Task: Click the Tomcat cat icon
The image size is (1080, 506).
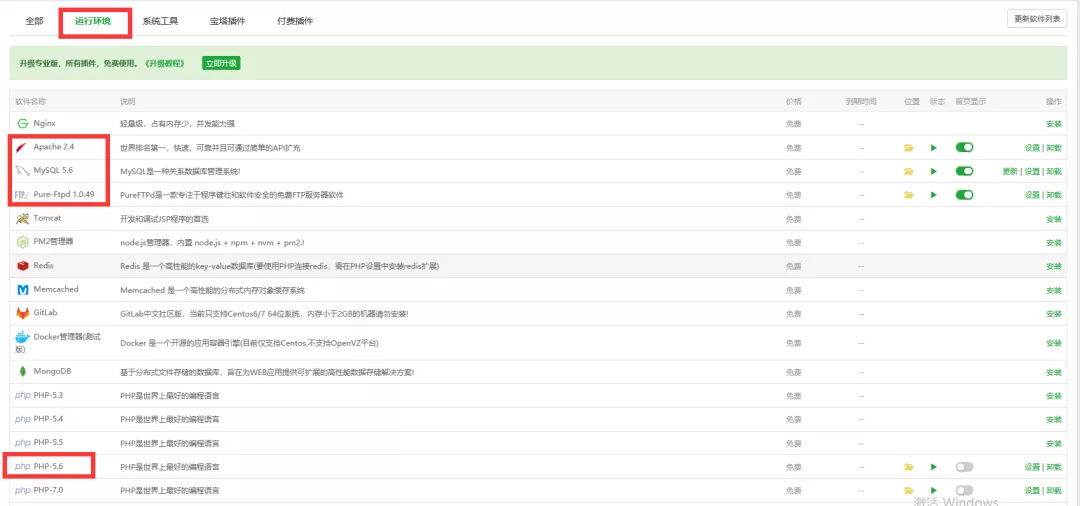Action: pos(22,218)
